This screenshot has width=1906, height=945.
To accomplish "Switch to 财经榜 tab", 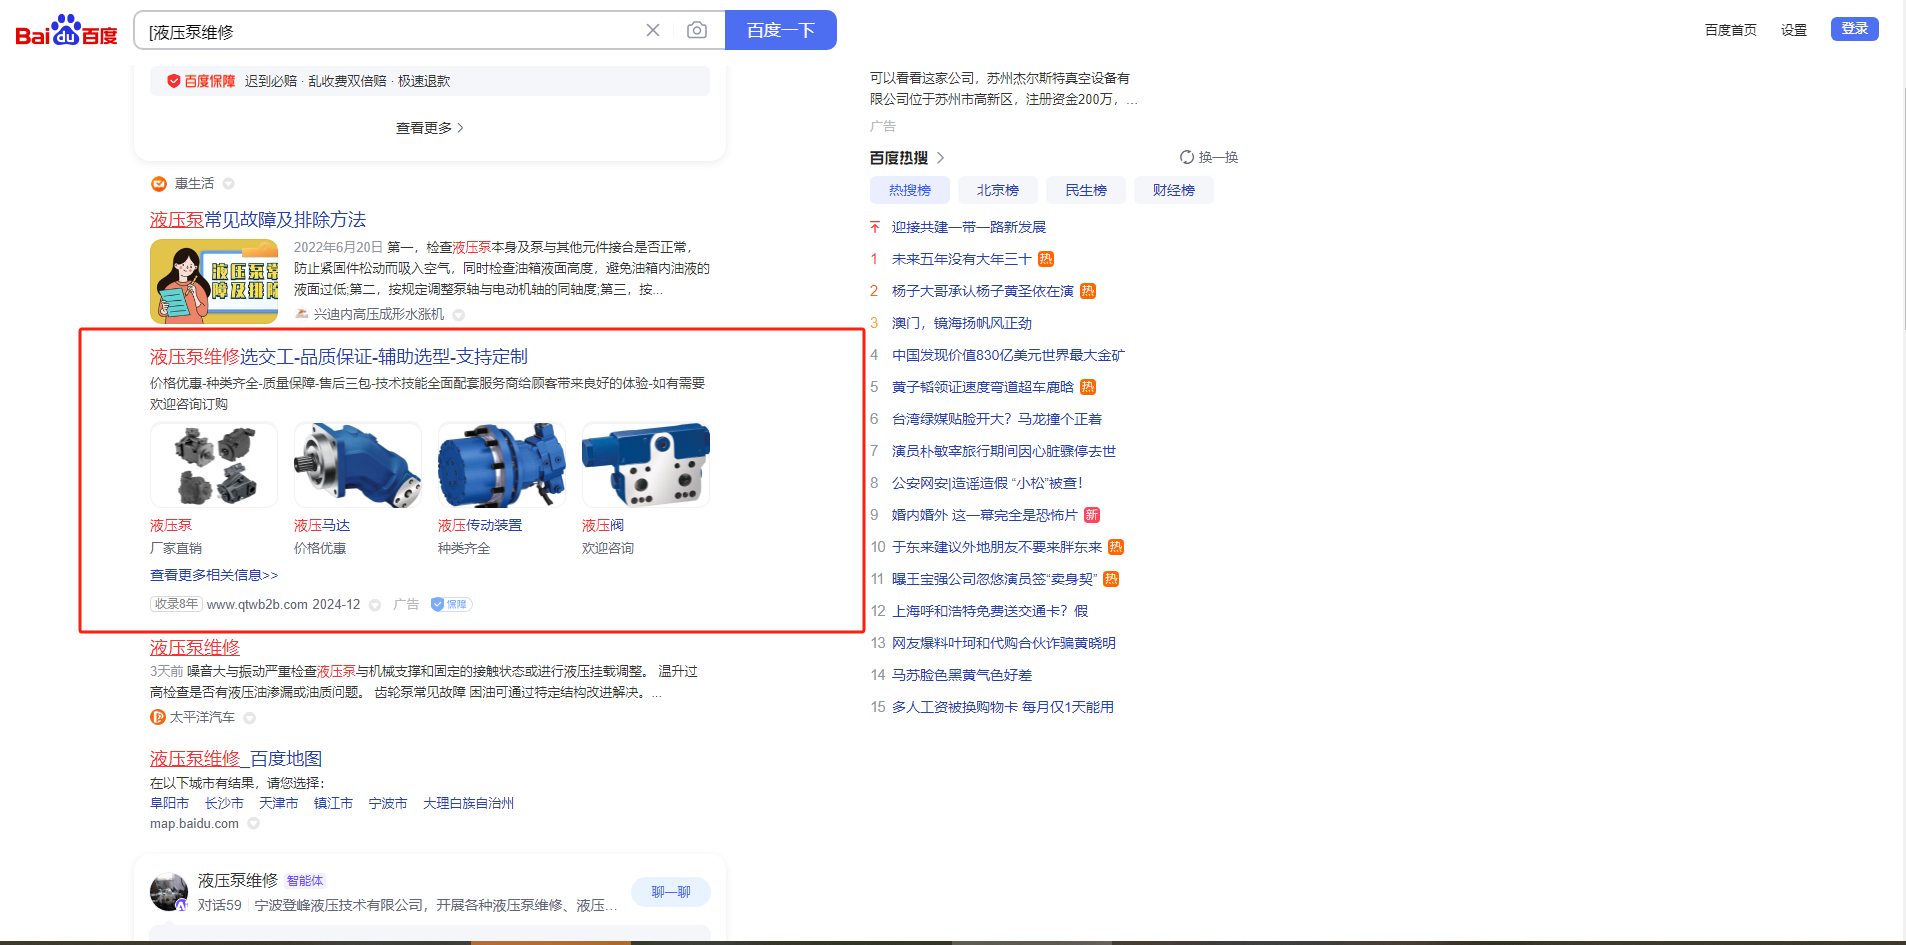I will click(x=1174, y=190).
